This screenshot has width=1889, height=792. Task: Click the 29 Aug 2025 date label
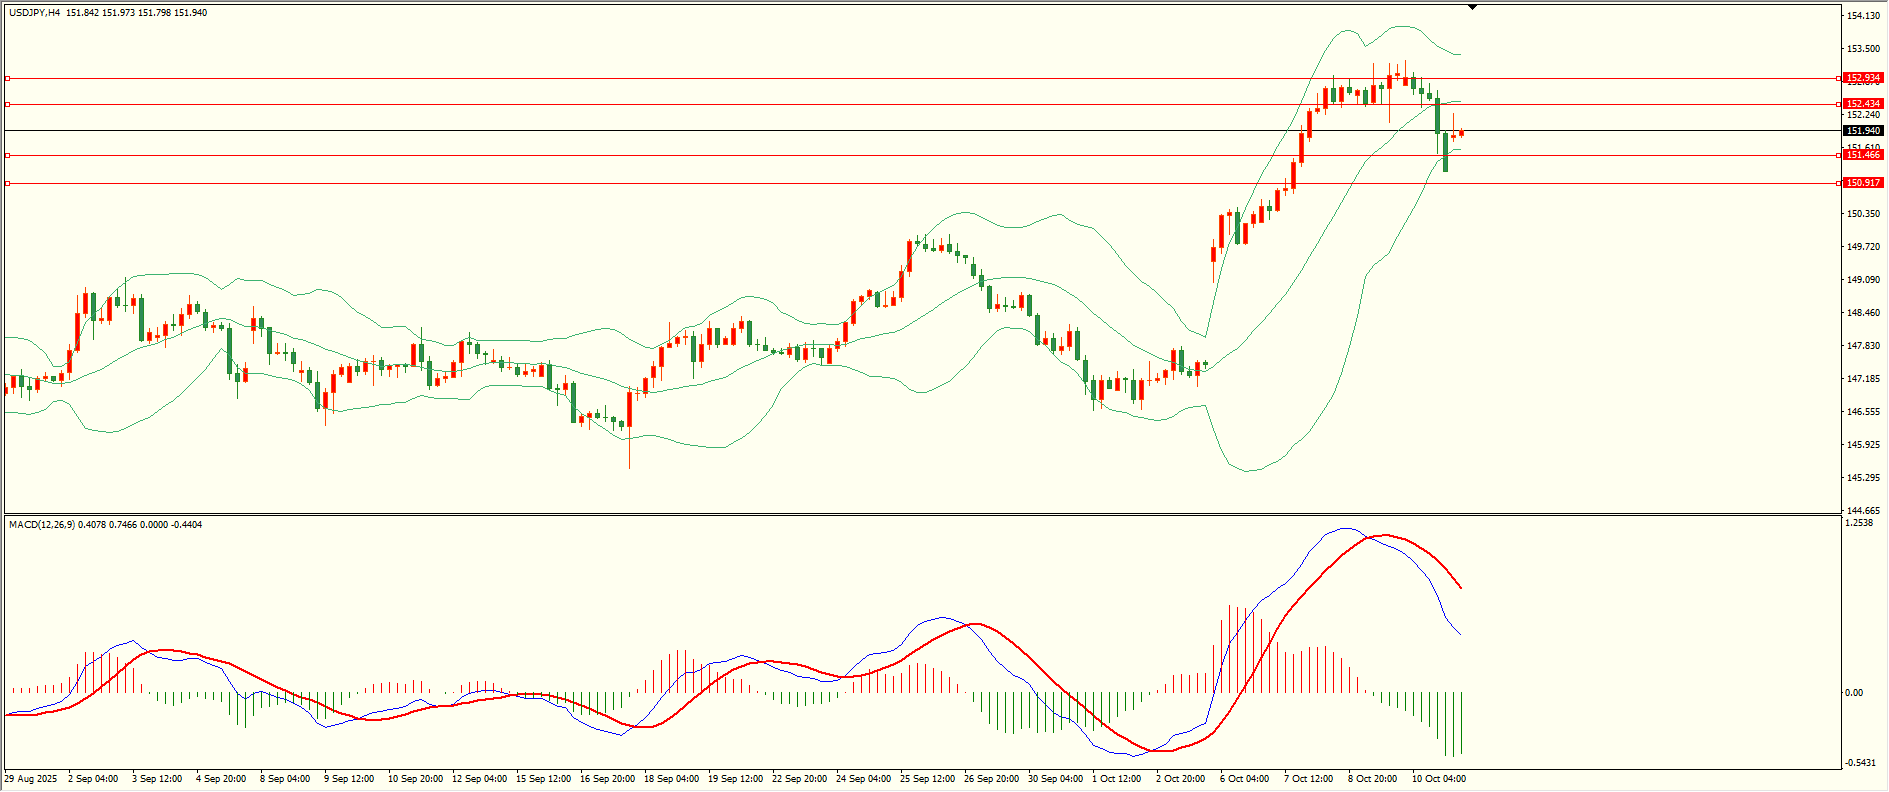31,779
